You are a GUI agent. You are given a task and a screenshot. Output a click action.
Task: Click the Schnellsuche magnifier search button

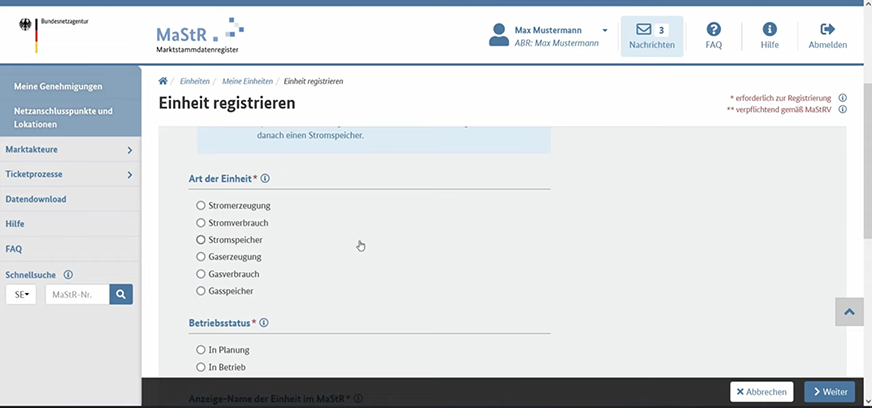point(121,294)
